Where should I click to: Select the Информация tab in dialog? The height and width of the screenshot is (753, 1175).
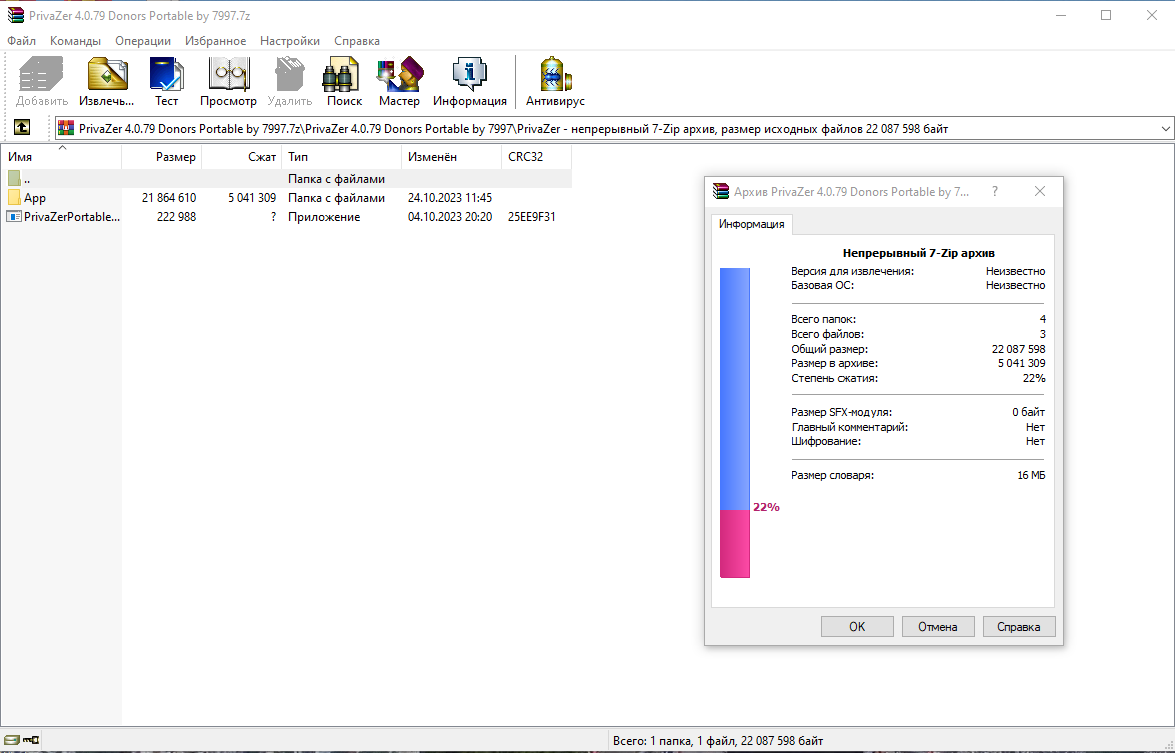point(752,224)
